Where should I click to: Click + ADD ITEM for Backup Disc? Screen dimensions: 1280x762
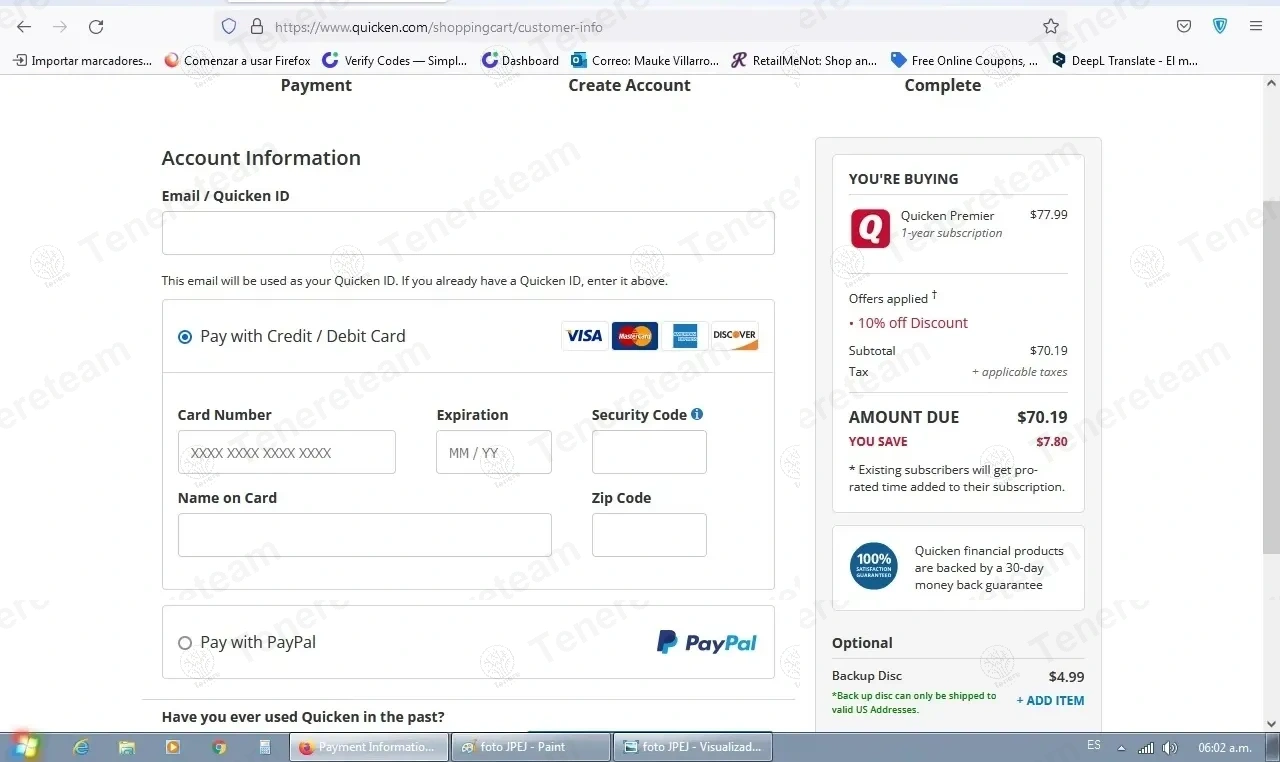coord(1050,701)
